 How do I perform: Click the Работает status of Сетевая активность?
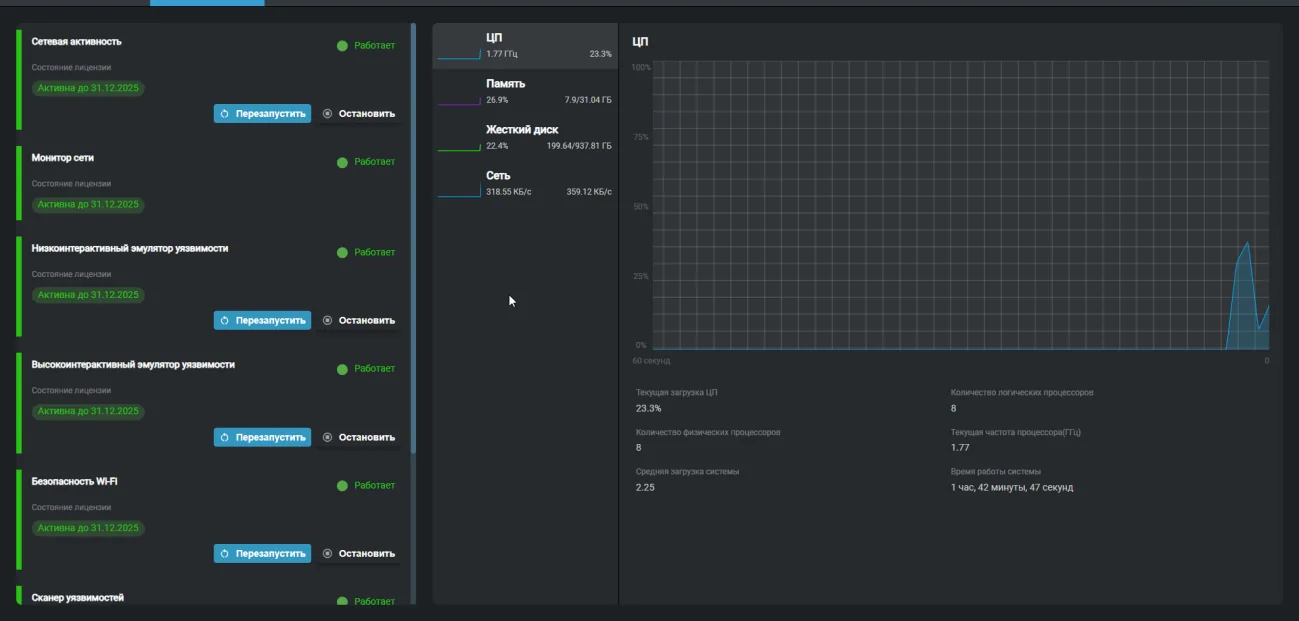(366, 46)
